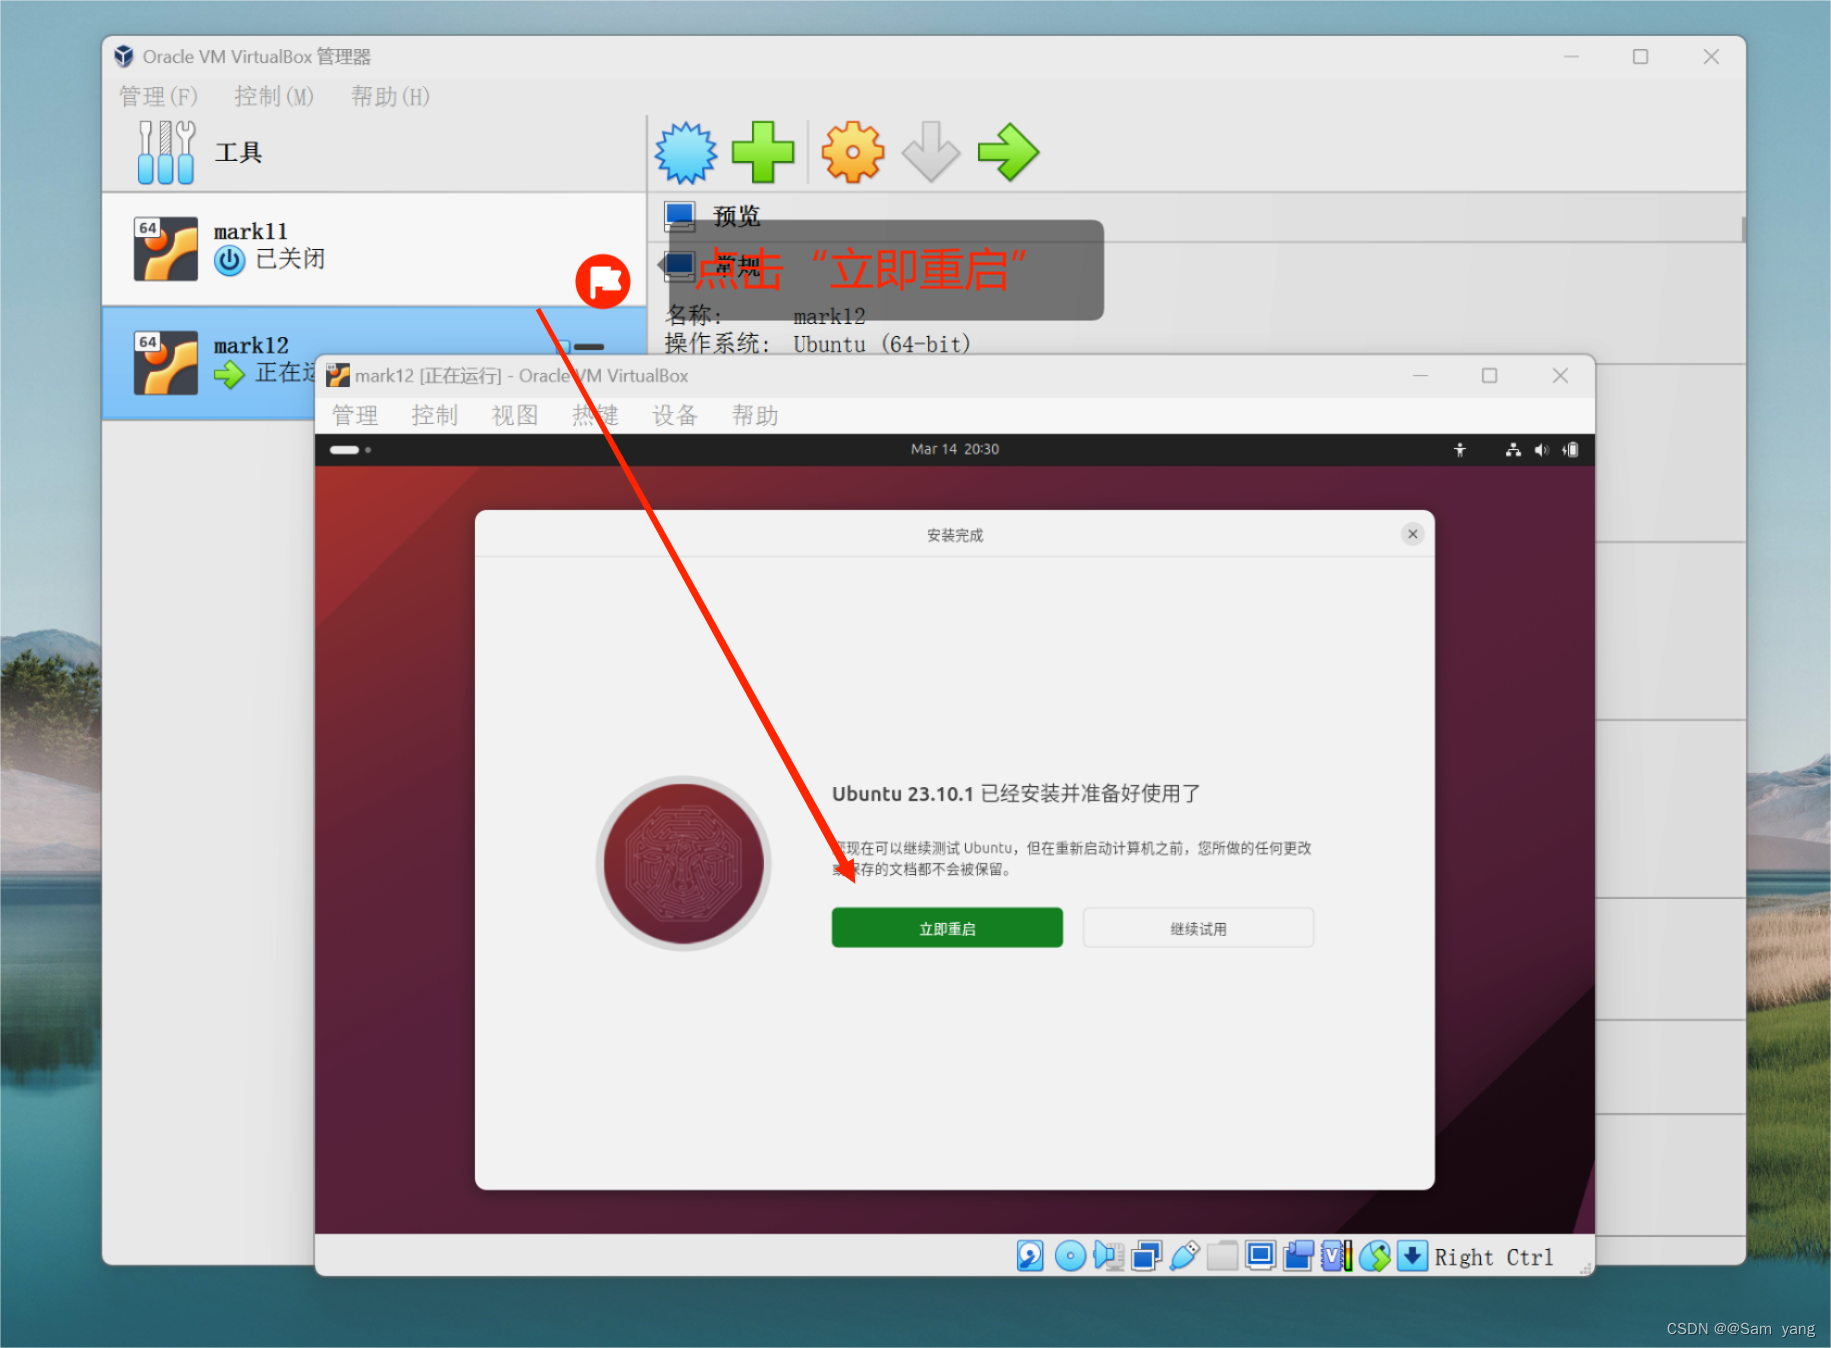The width and height of the screenshot is (1831, 1348).
Task: Open the 管理(F) menu in VirtualBox Manager
Action: pos(159,96)
